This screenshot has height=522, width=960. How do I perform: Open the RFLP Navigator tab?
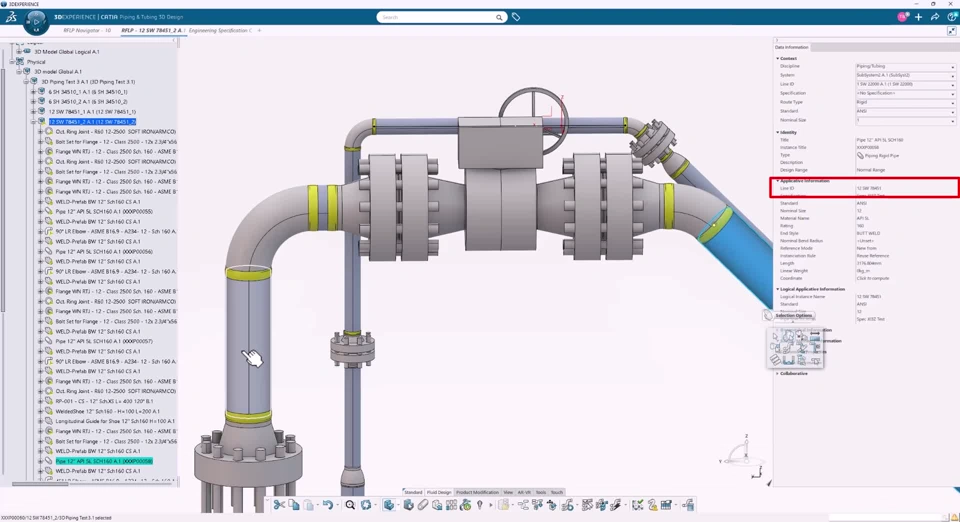click(x=87, y=31)
